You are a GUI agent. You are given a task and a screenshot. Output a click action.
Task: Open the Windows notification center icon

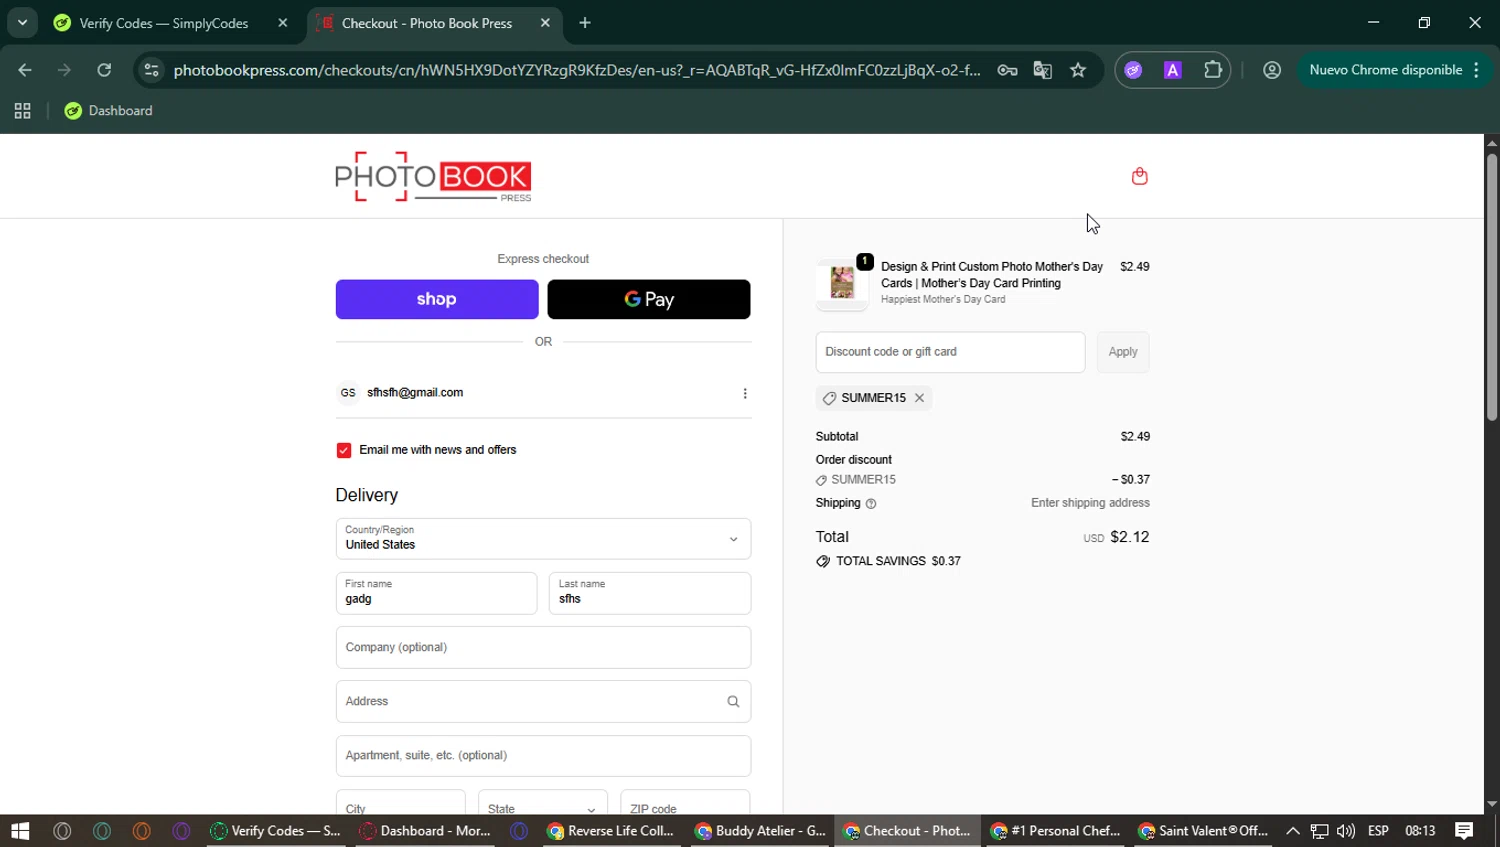1464,831
